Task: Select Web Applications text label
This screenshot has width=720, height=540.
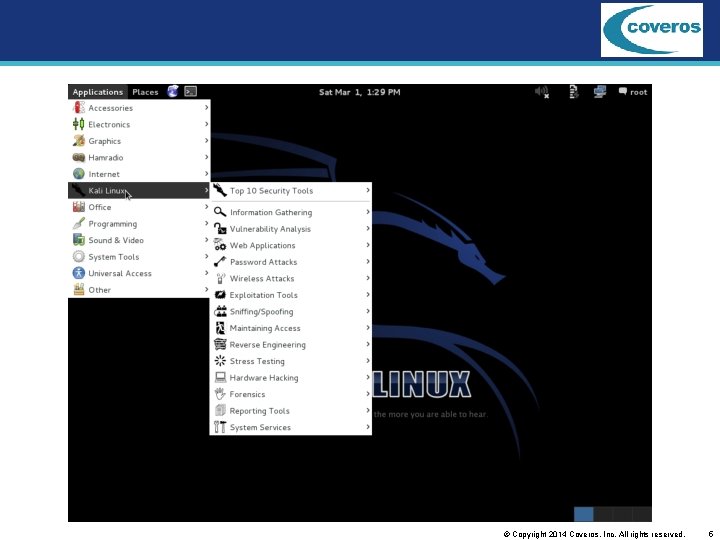Action: 263,246
